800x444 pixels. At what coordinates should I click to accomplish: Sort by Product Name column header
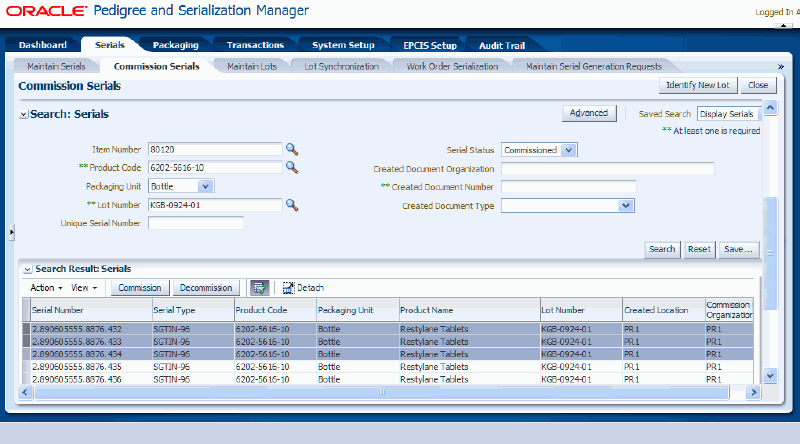pyautogui.click(x=469, y=310)
